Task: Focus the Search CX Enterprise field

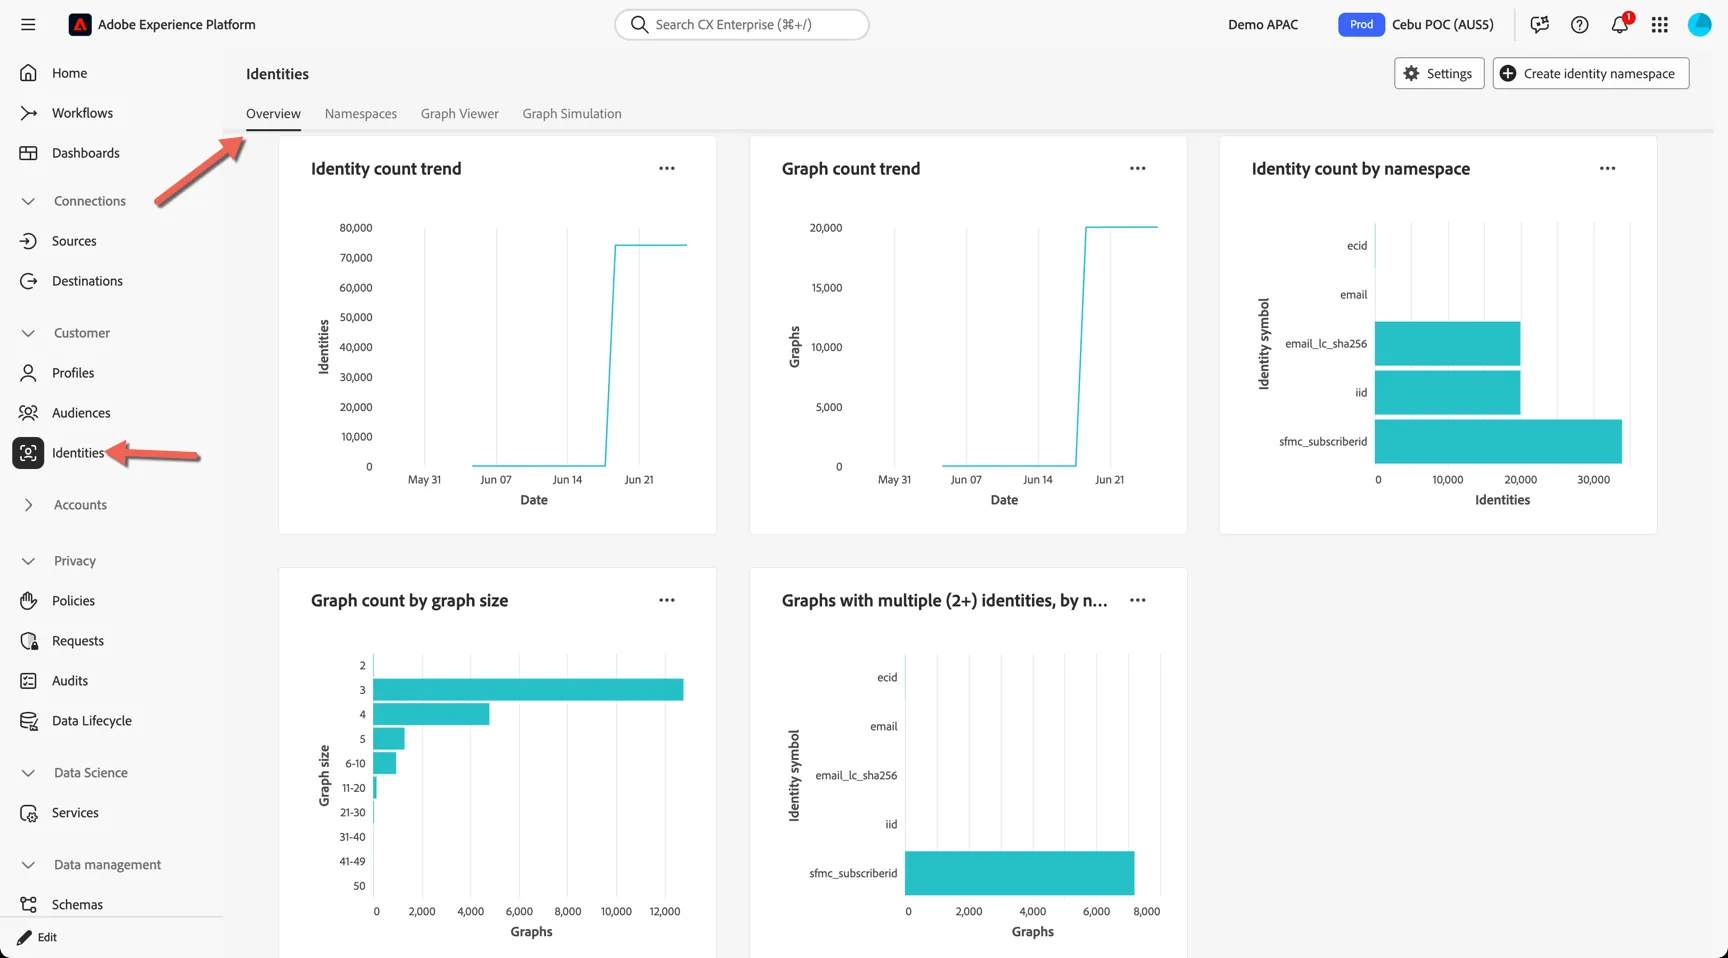Action: pos(742,24)
